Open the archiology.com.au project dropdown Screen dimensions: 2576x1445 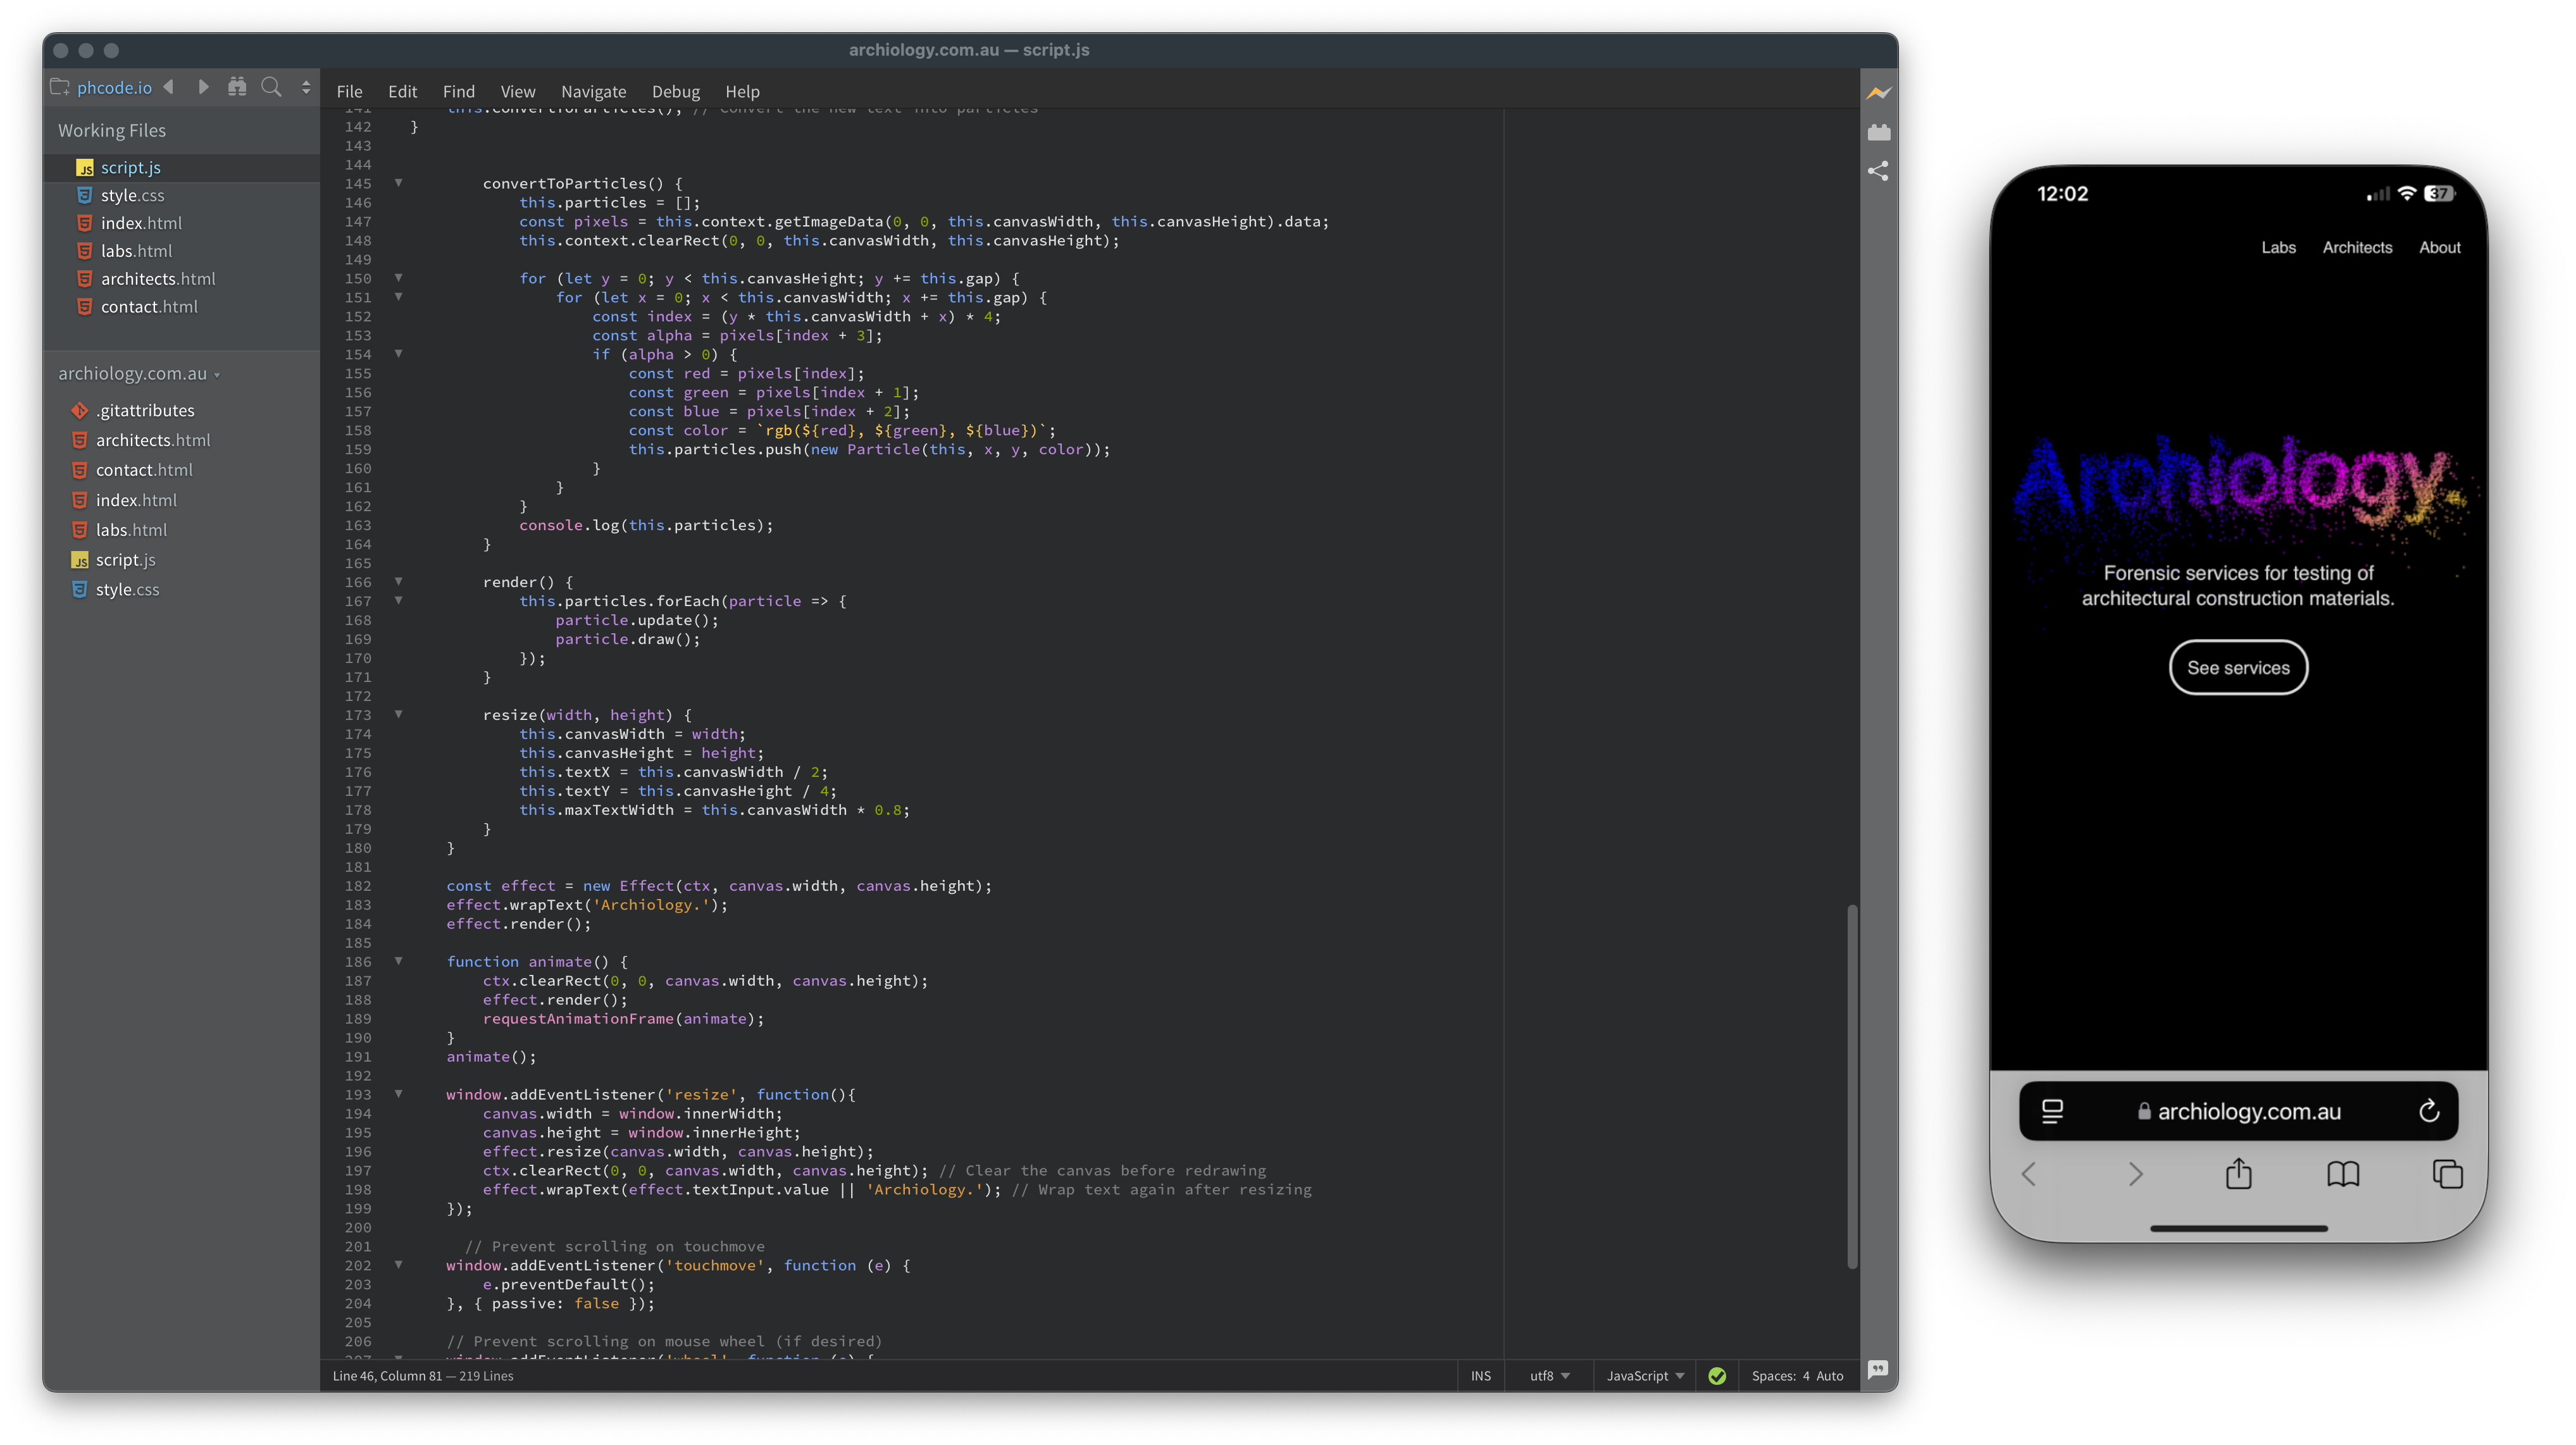coord(138,374)
